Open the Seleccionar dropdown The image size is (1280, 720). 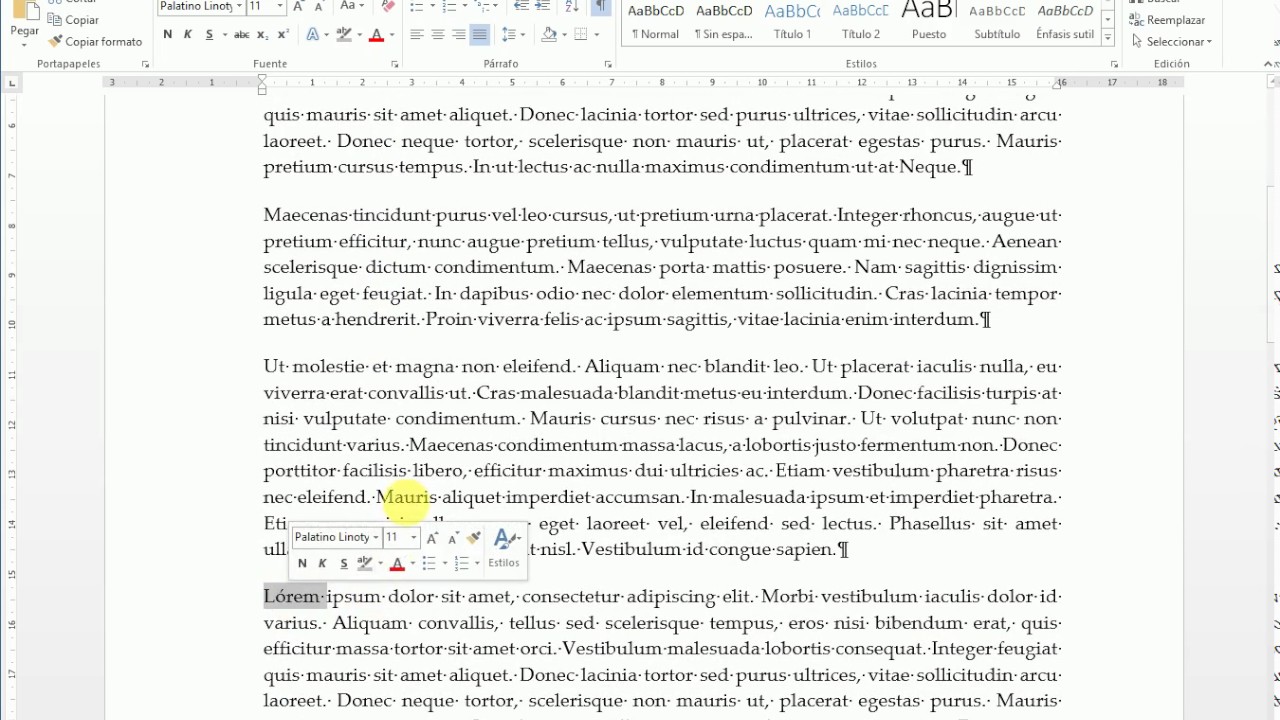pyautogui.click(x=1172, y=42)
